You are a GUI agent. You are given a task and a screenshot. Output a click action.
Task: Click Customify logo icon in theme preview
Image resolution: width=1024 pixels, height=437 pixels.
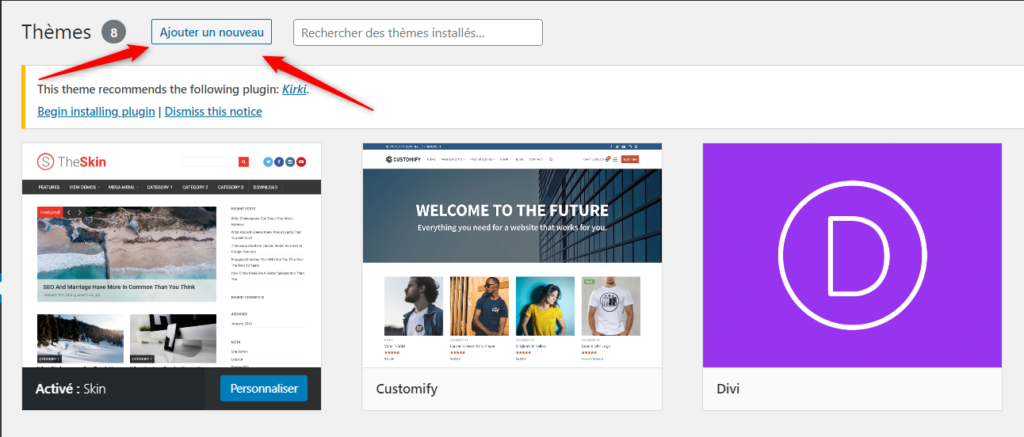pyautogui.click(x=389, y=159)
